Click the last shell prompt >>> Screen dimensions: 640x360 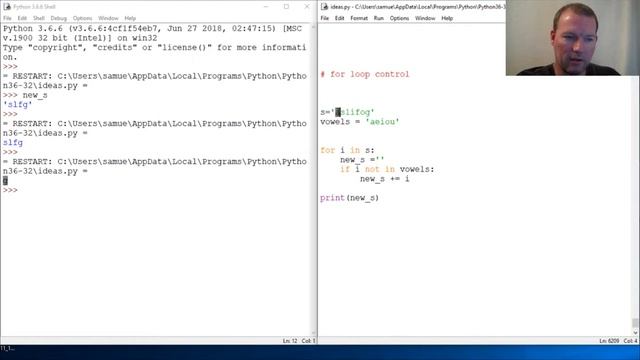(10, 190)
